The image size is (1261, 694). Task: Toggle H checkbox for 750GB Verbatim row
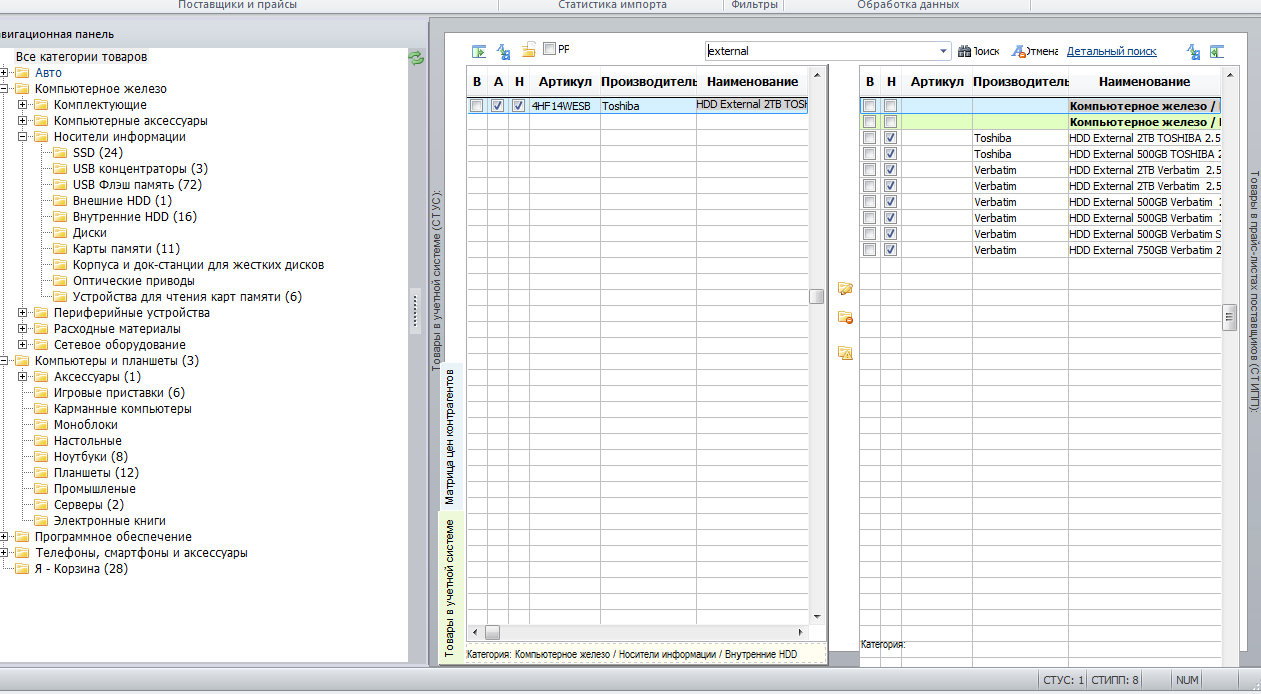tap(890, 250)
